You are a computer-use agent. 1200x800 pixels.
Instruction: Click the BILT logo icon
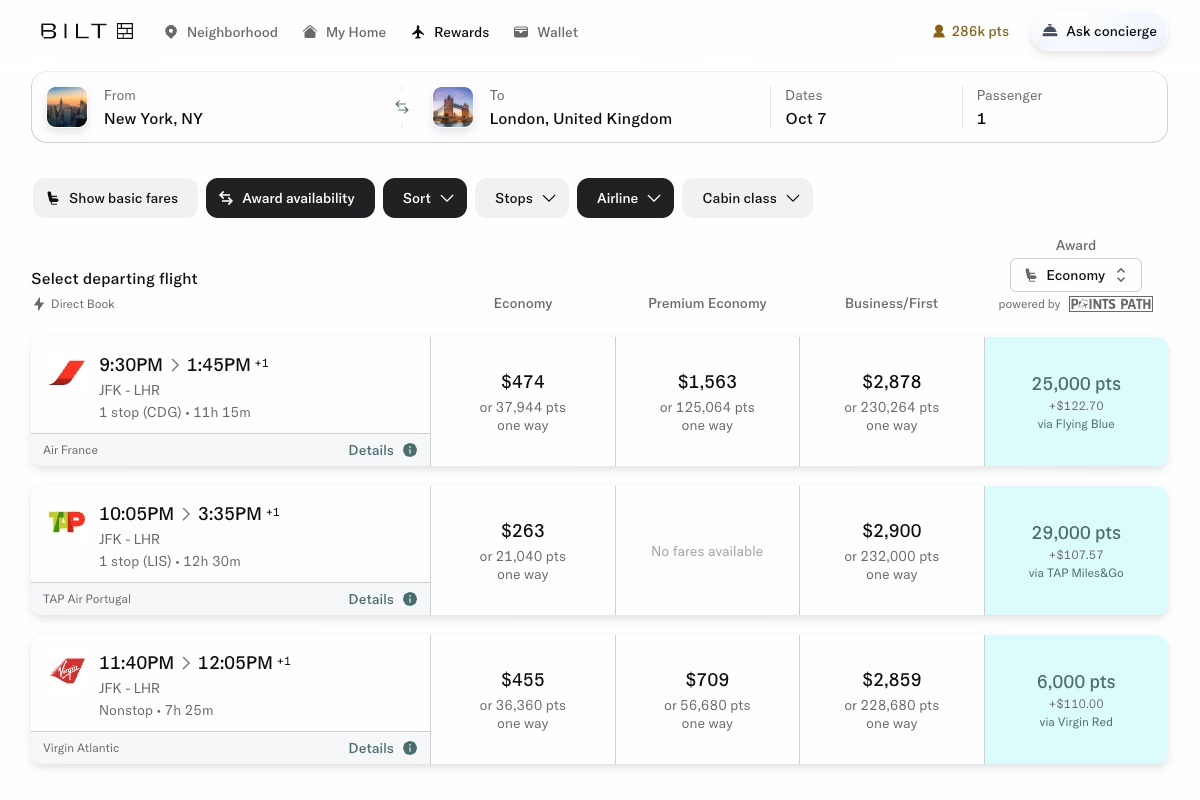tap(125, 31)
